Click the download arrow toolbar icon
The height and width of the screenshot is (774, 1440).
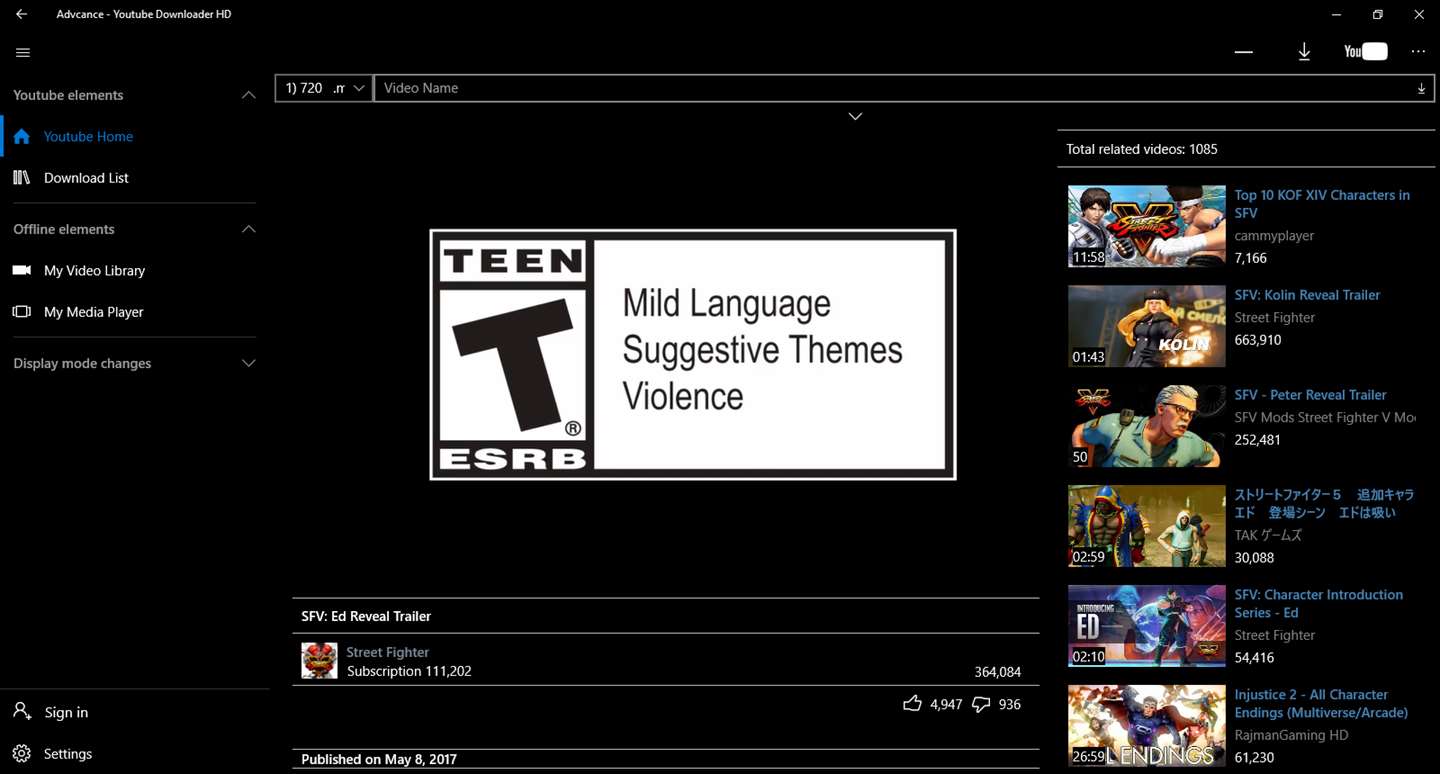coord(1304,52)
